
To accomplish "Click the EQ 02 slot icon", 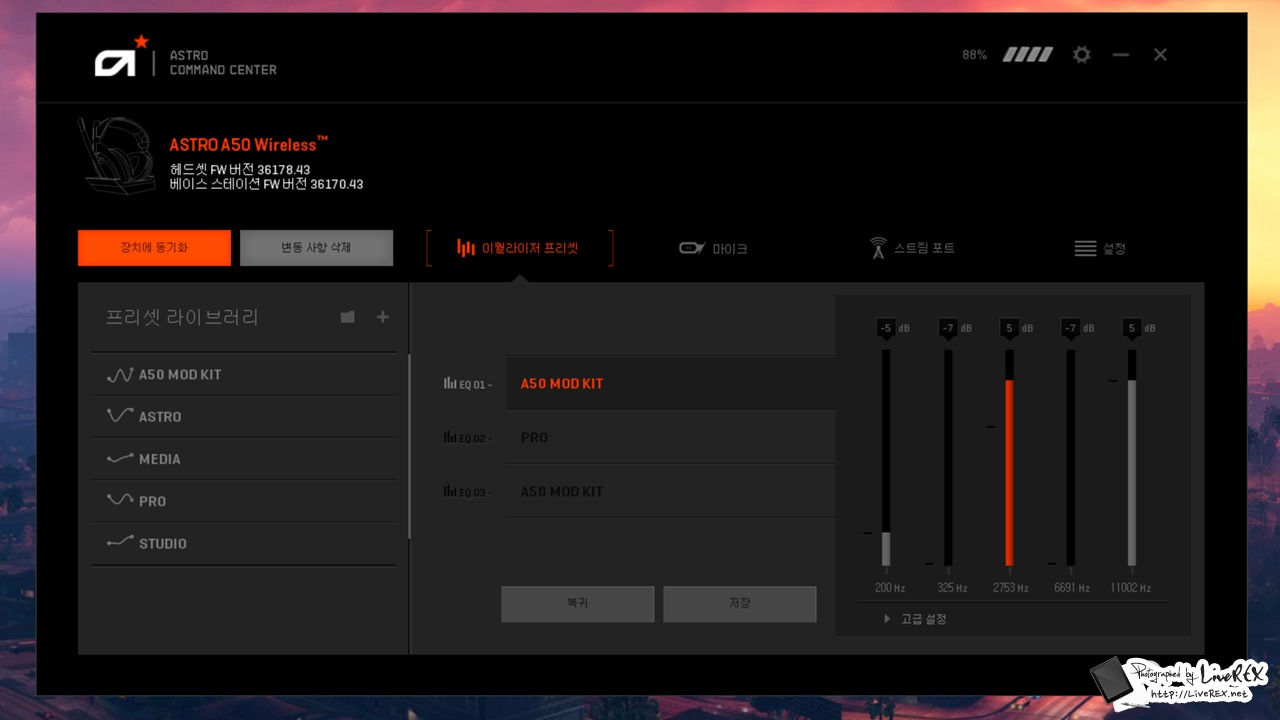I will pos(450,437).
